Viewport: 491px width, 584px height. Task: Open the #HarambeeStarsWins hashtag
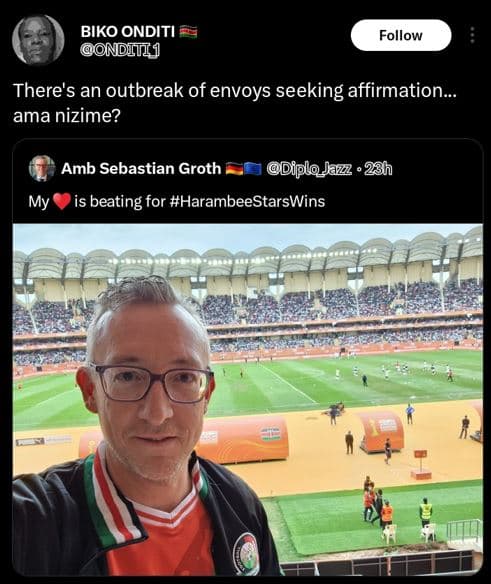tap(247, 201)
